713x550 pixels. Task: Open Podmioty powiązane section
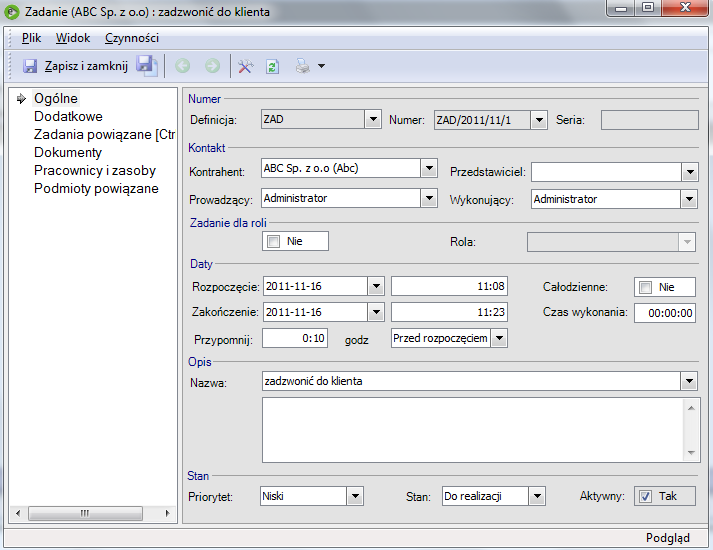coord(96,189)
